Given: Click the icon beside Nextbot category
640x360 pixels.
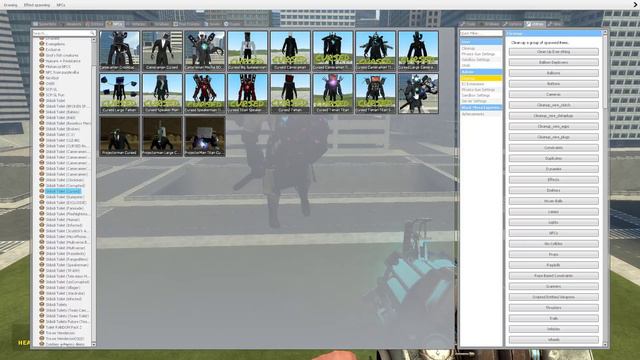Looking at the screenshot, I should pos(42,78).
